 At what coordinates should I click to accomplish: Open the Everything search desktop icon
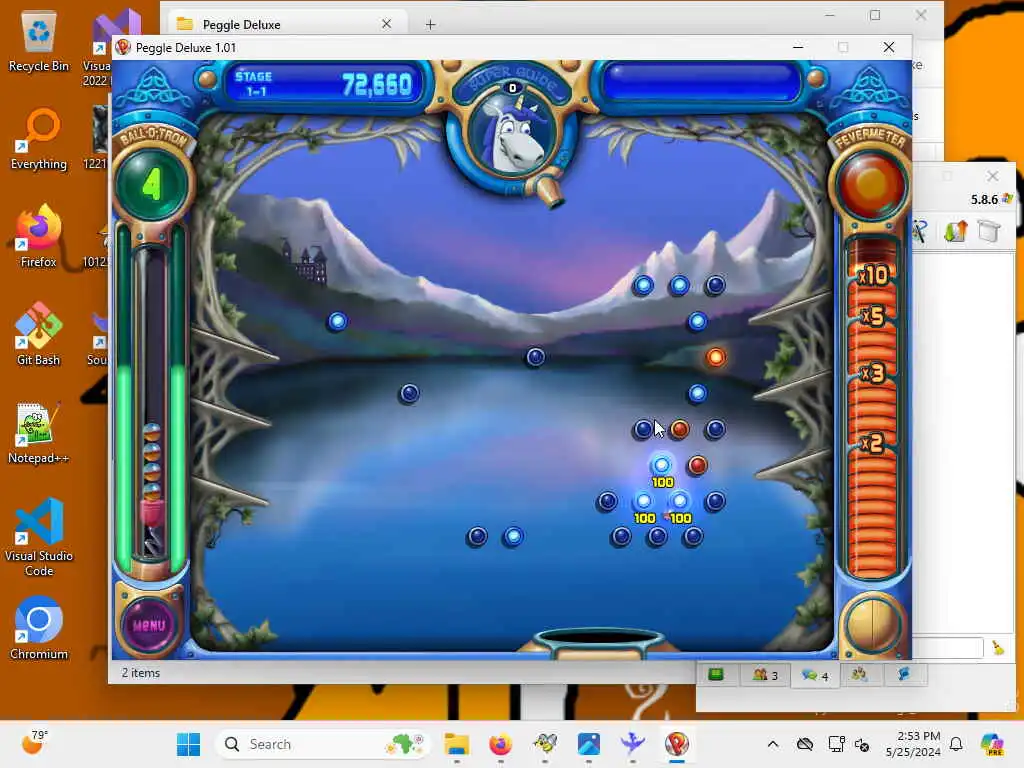(x=39, y=139)
